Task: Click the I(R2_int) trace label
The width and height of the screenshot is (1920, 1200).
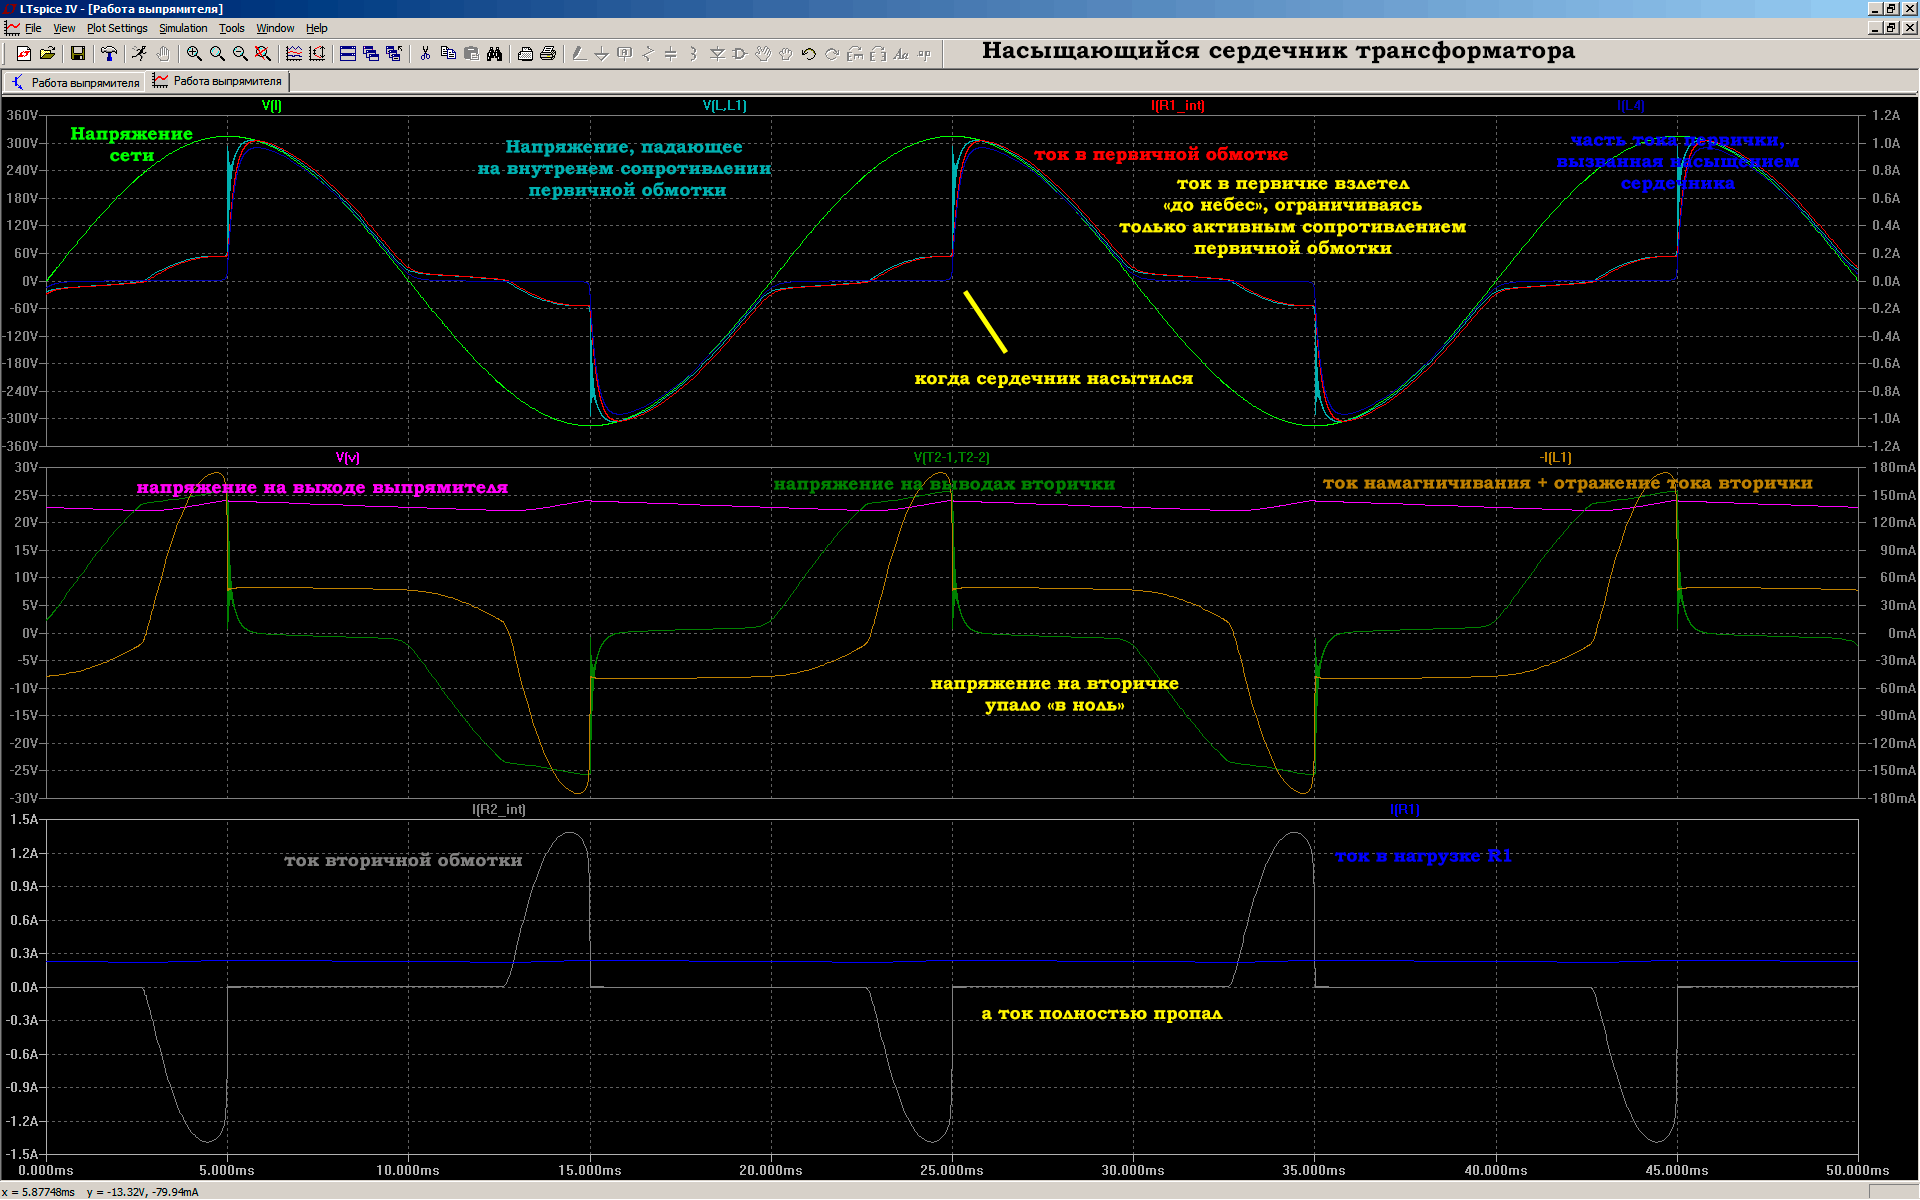Action: click(499, 809)
